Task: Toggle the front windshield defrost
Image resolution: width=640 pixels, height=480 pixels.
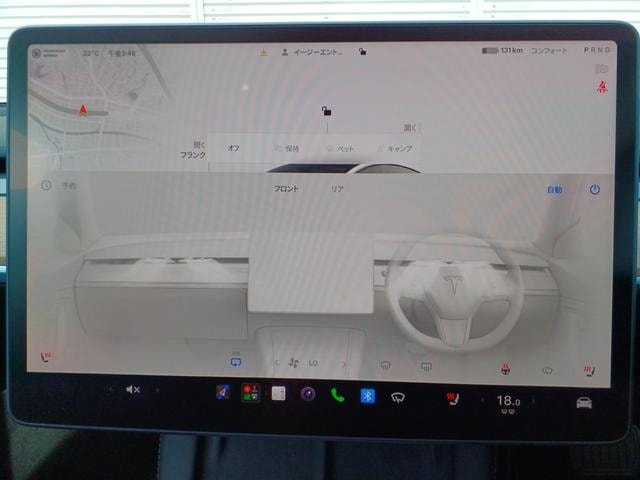Action: click(x=385, y=365)
